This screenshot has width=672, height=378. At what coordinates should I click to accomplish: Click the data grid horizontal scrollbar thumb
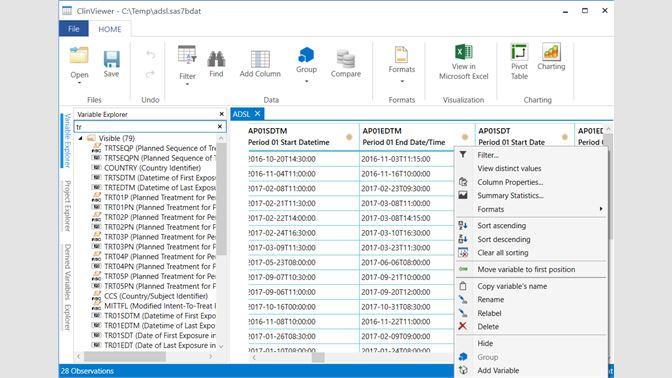(x=318, y=357)
